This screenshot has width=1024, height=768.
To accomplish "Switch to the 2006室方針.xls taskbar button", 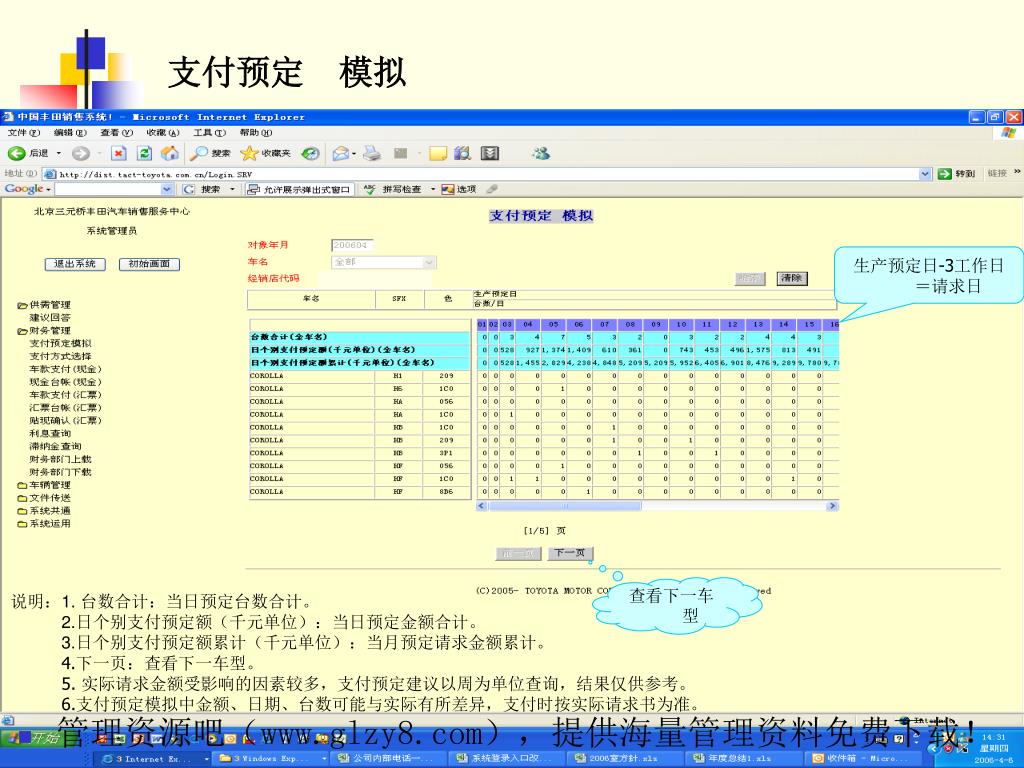I will coord(623,758).
